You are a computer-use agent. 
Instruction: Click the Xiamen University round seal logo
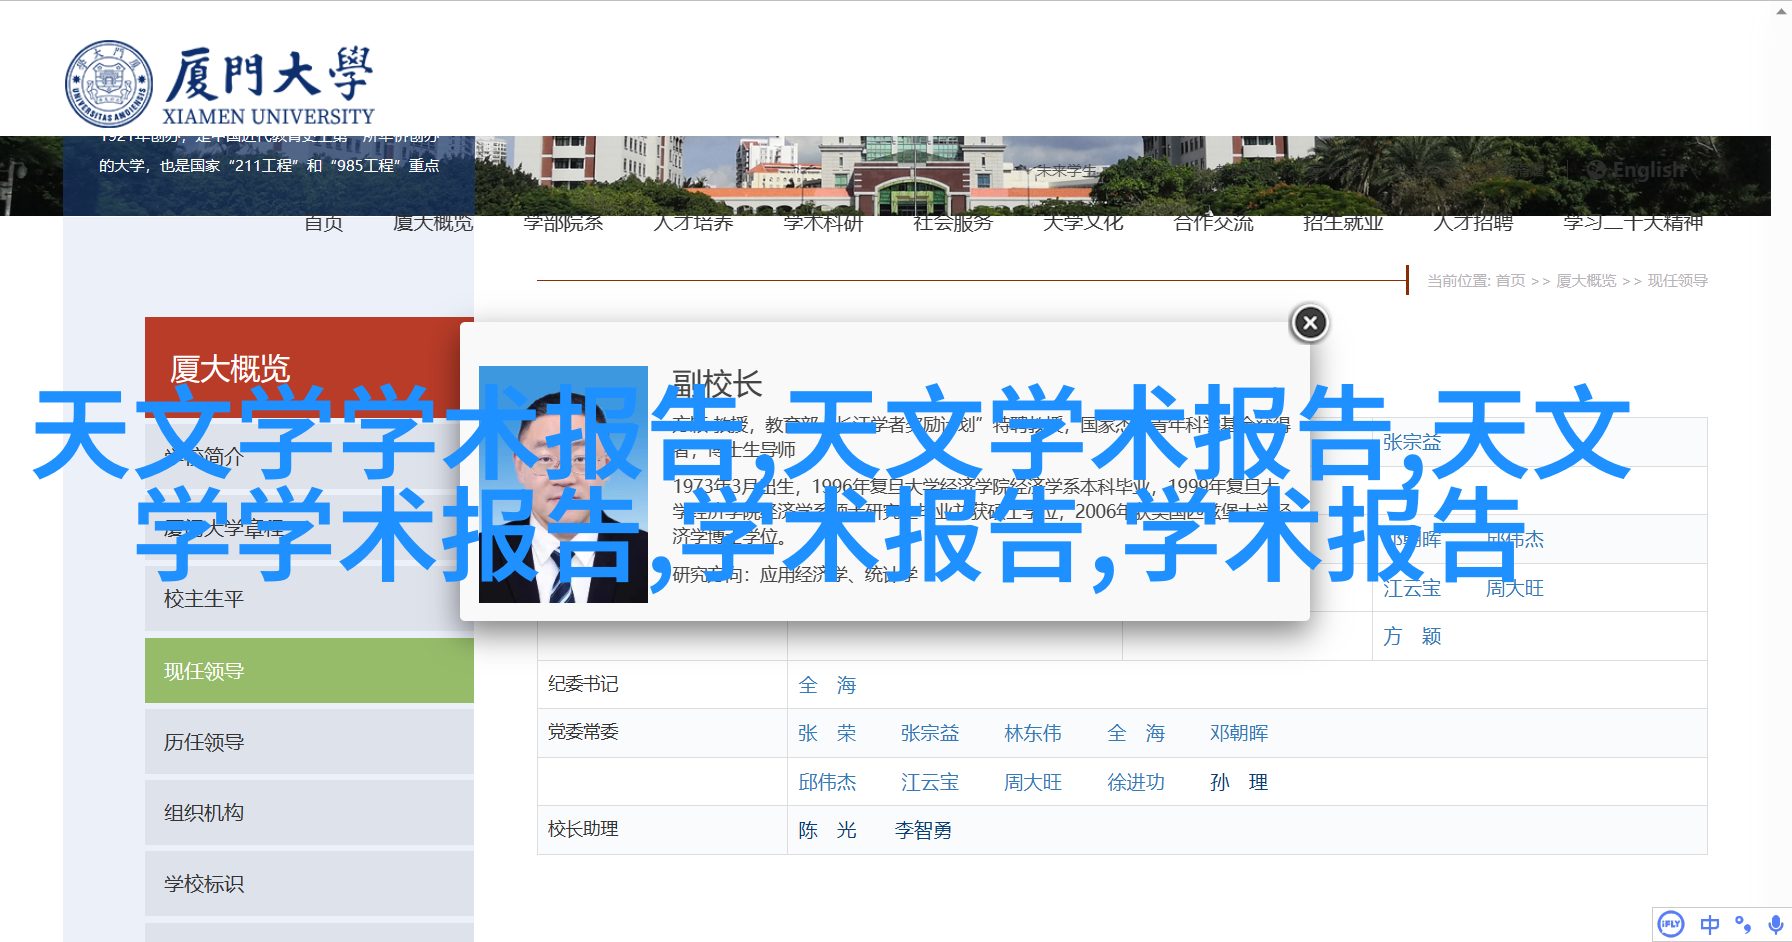[109, 84]
